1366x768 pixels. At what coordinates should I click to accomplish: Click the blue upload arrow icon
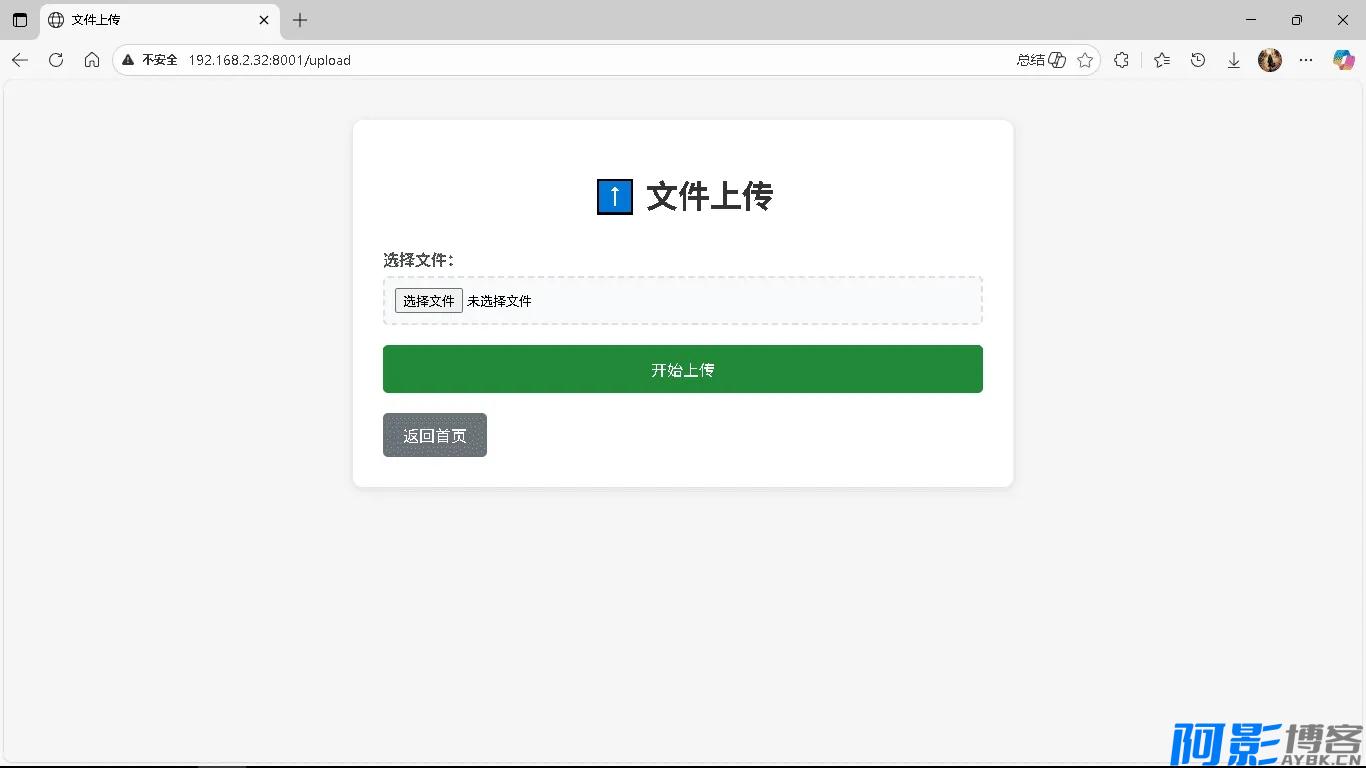coord(614,196)
